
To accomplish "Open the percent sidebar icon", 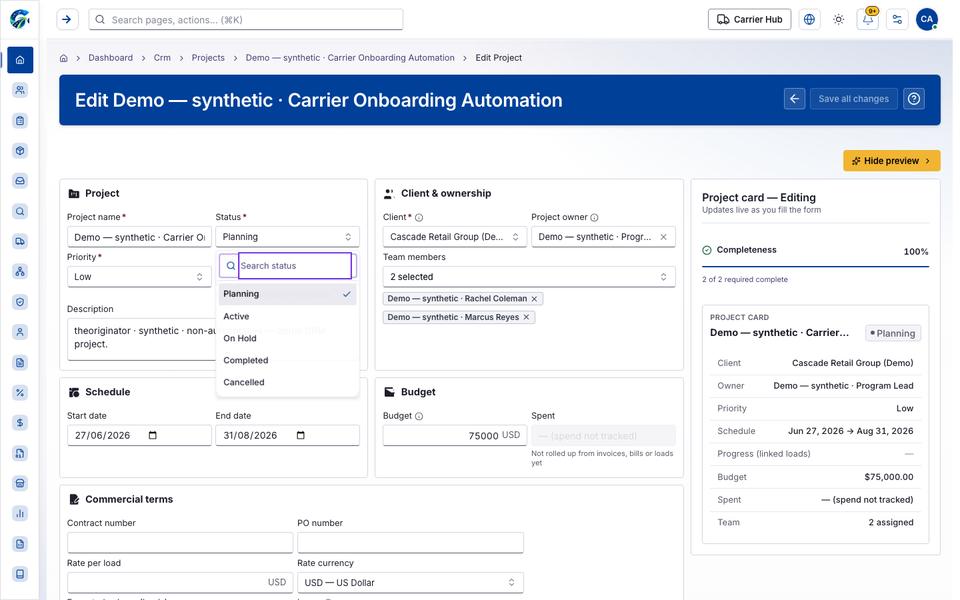I will click(x=20, y=392).
